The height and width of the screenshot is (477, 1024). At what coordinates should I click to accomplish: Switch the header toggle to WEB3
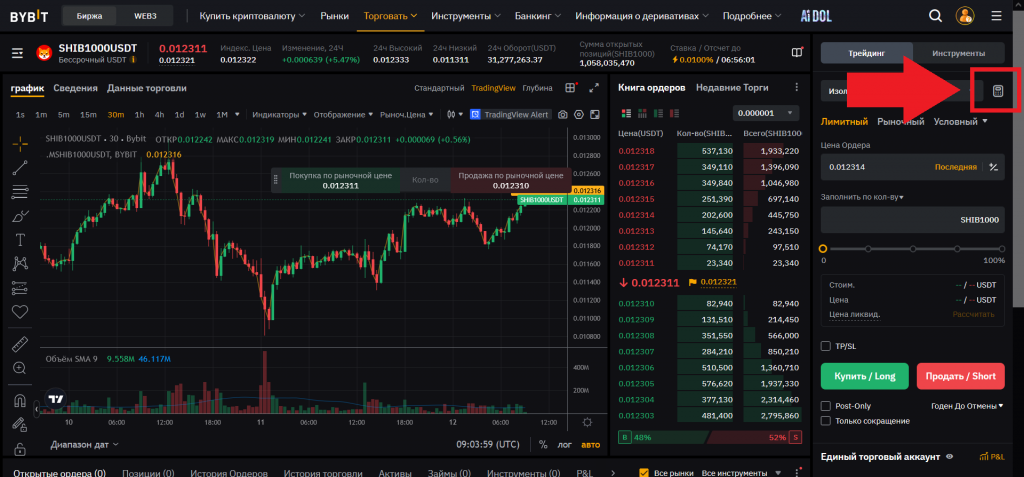147,16
